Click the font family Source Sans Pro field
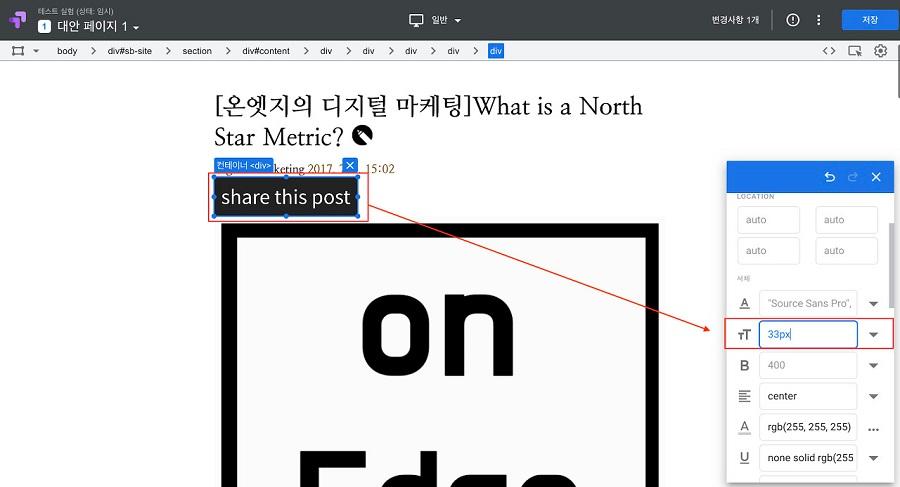The height and width of the screenshot is (487, 900). [808, 303]
